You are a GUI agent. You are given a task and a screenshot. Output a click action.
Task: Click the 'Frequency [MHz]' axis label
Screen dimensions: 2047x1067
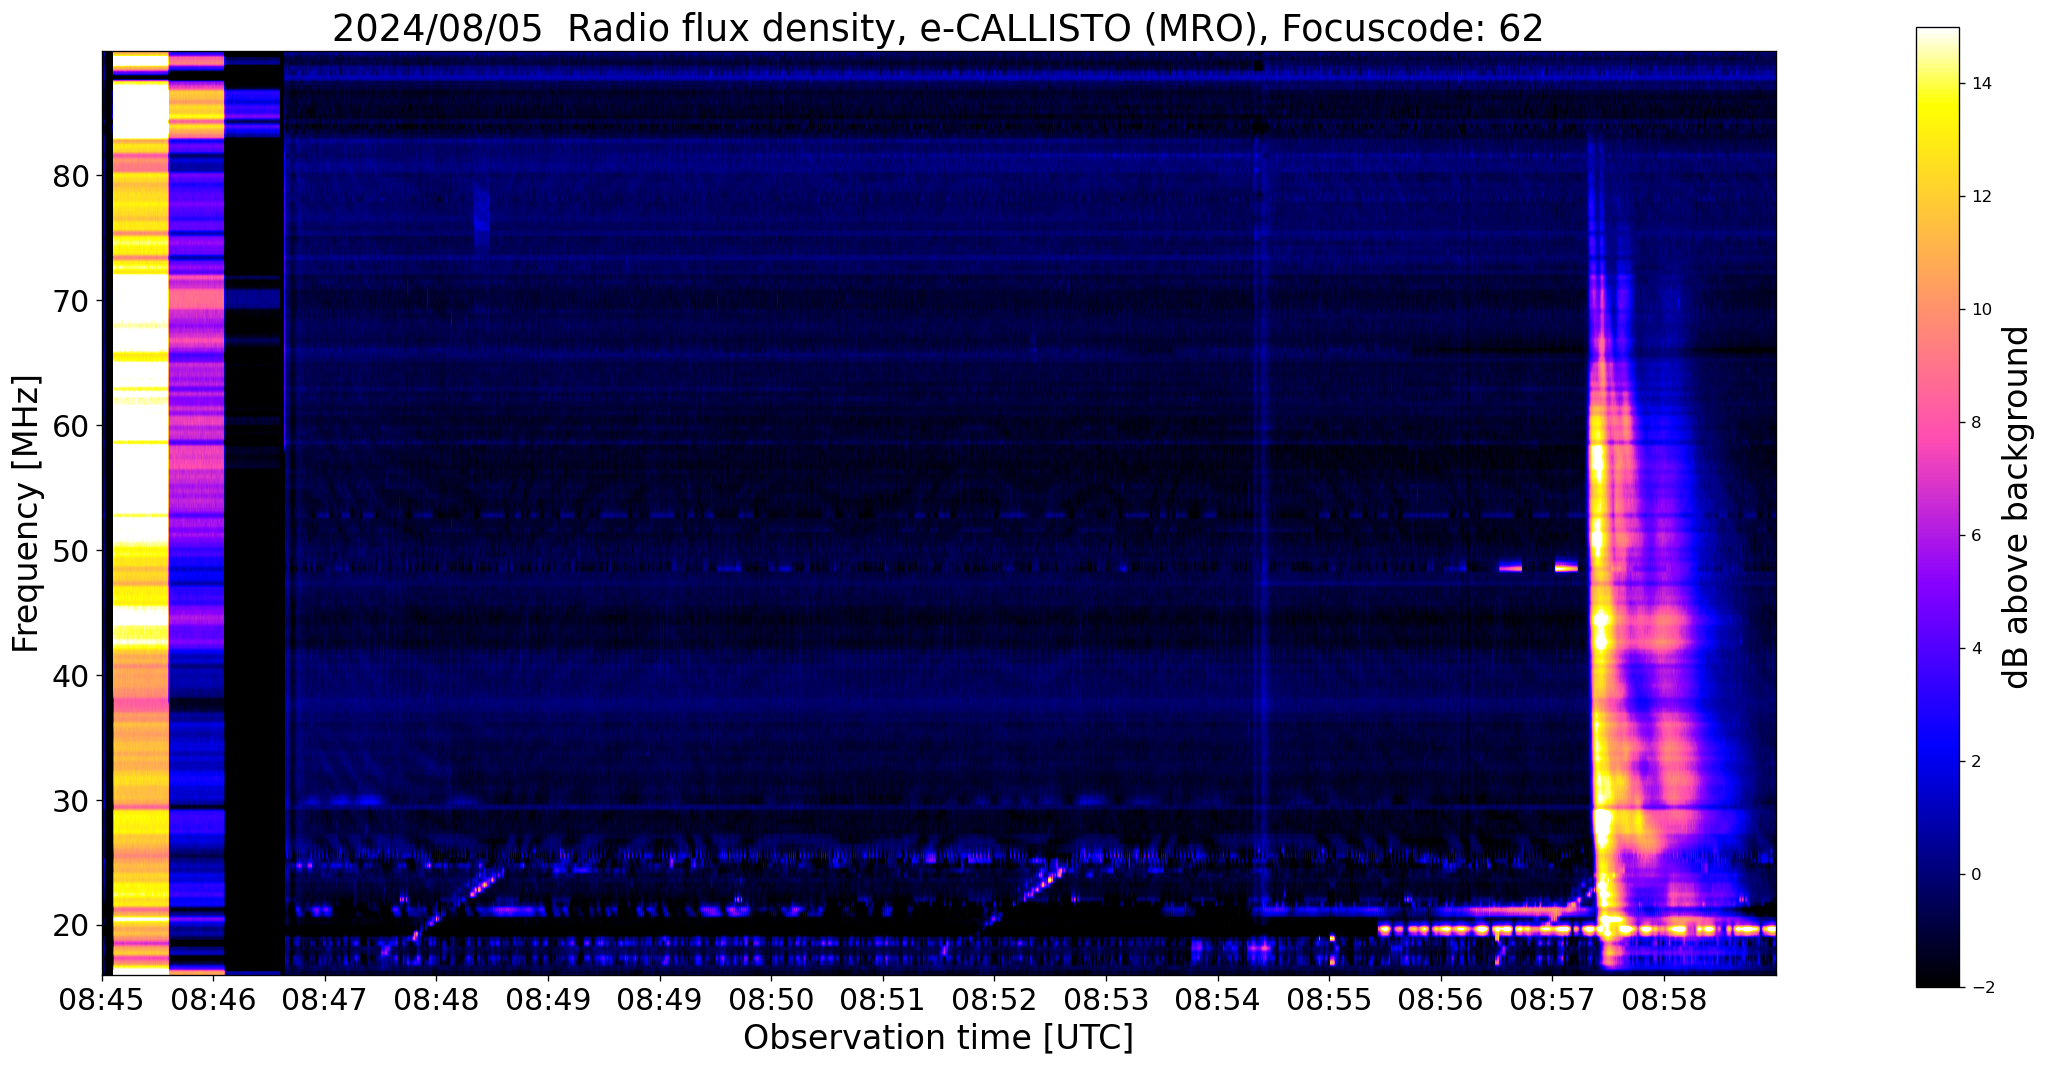point(27,514)
